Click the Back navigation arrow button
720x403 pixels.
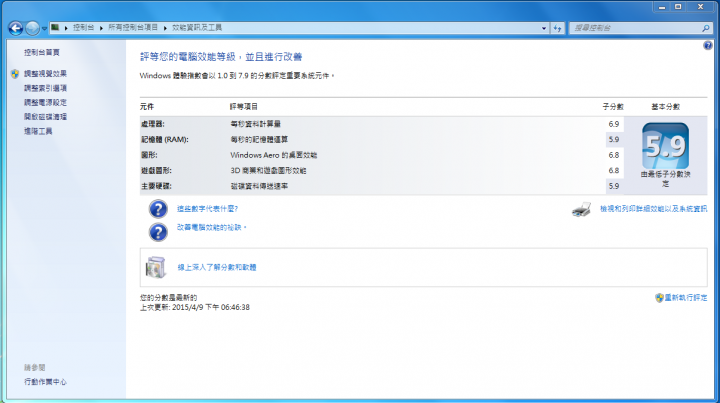16,28
